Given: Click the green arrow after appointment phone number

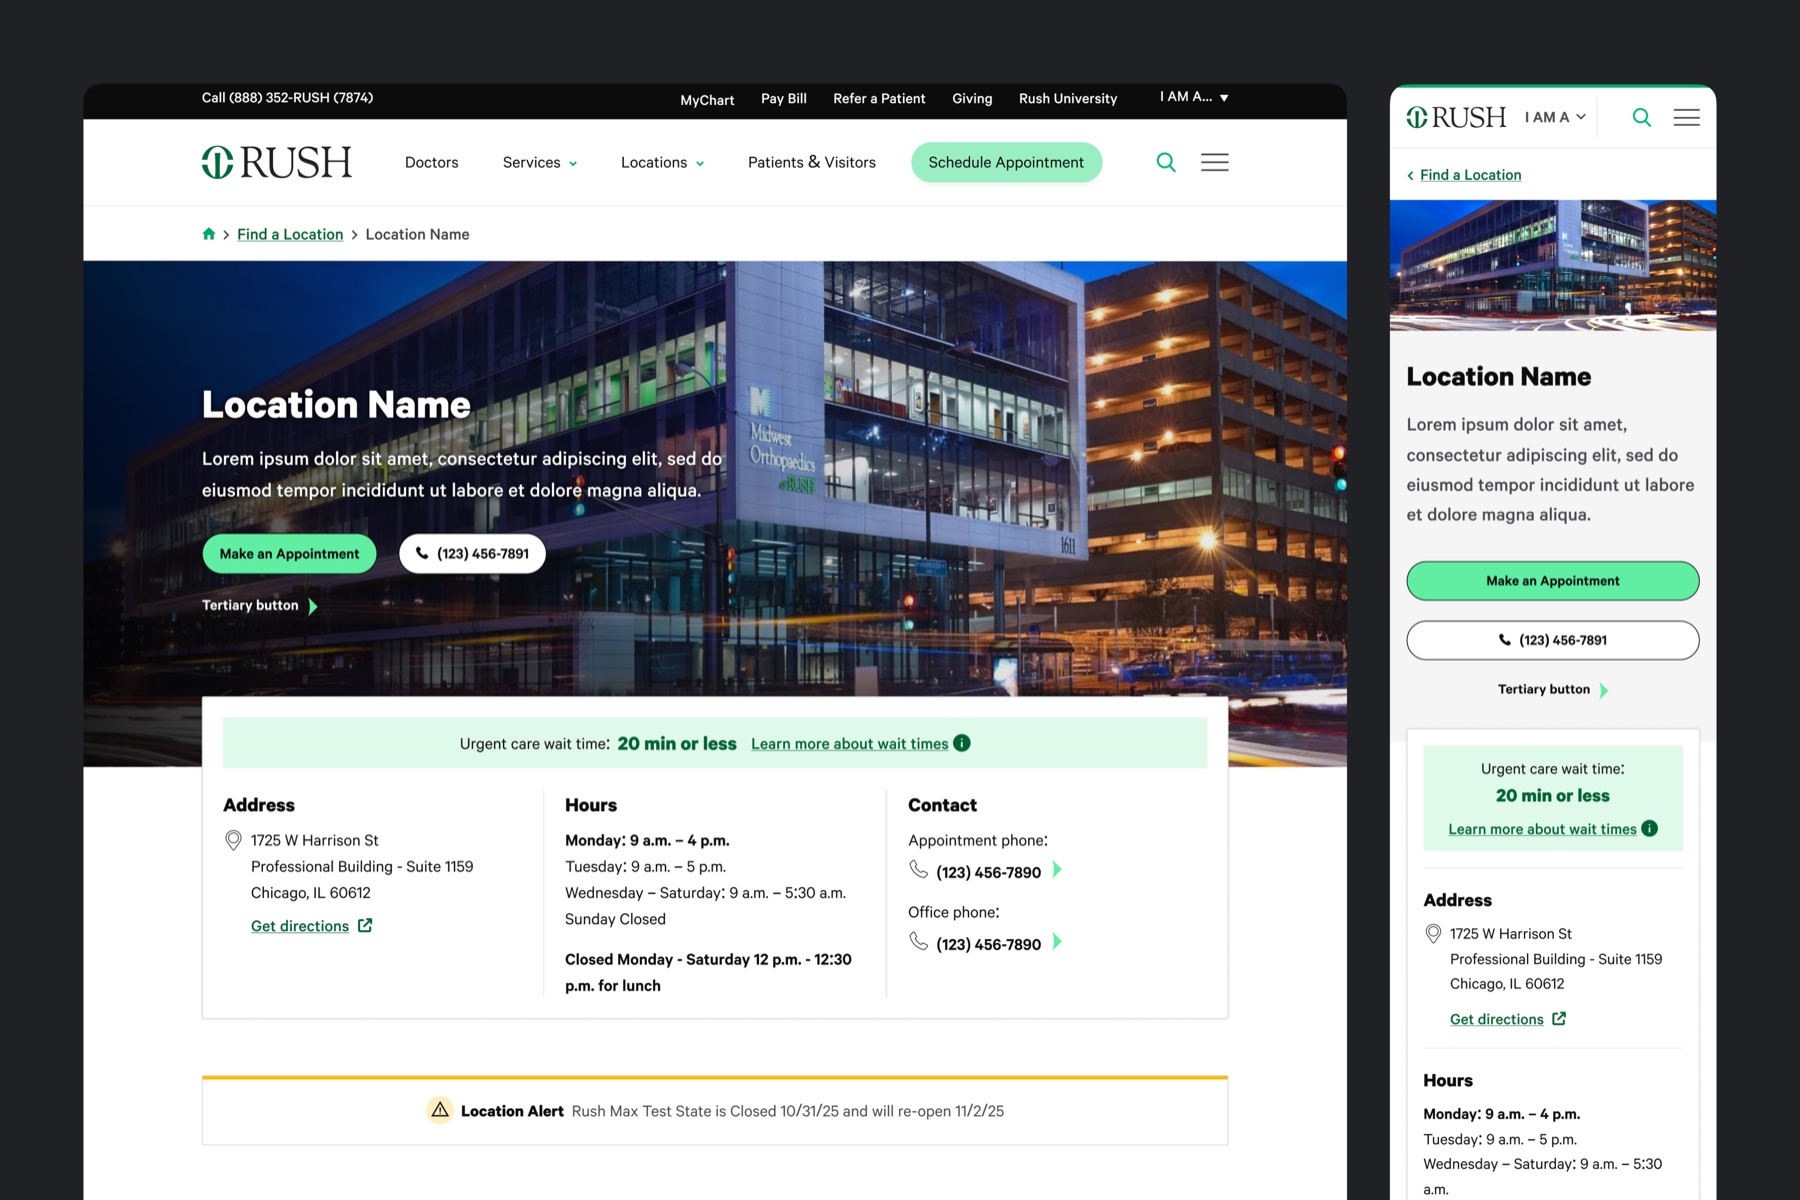Looking at the screenshot, I should pyautogui.click(x=1057, y=870).
